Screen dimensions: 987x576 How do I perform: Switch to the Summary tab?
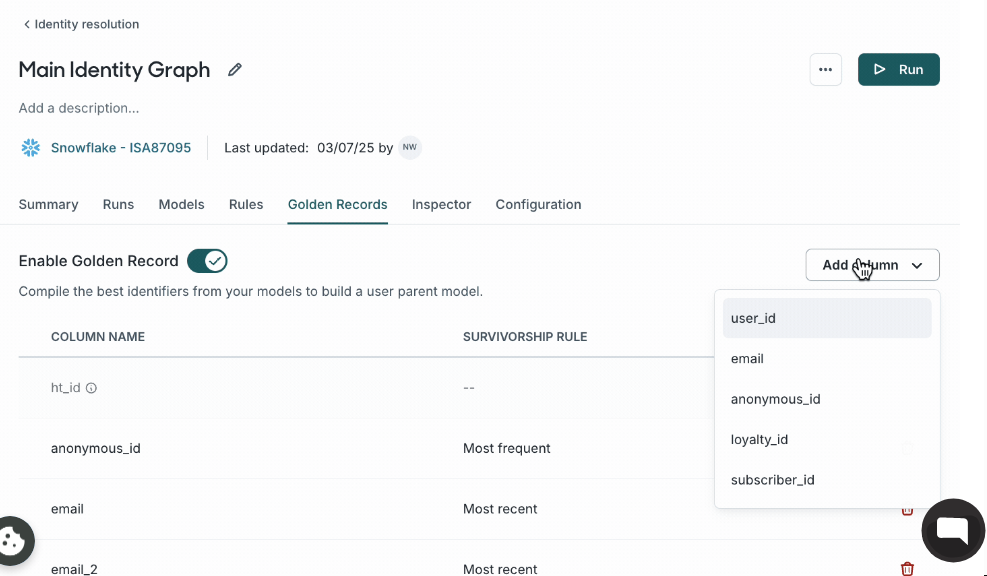(x=48, y=205)
